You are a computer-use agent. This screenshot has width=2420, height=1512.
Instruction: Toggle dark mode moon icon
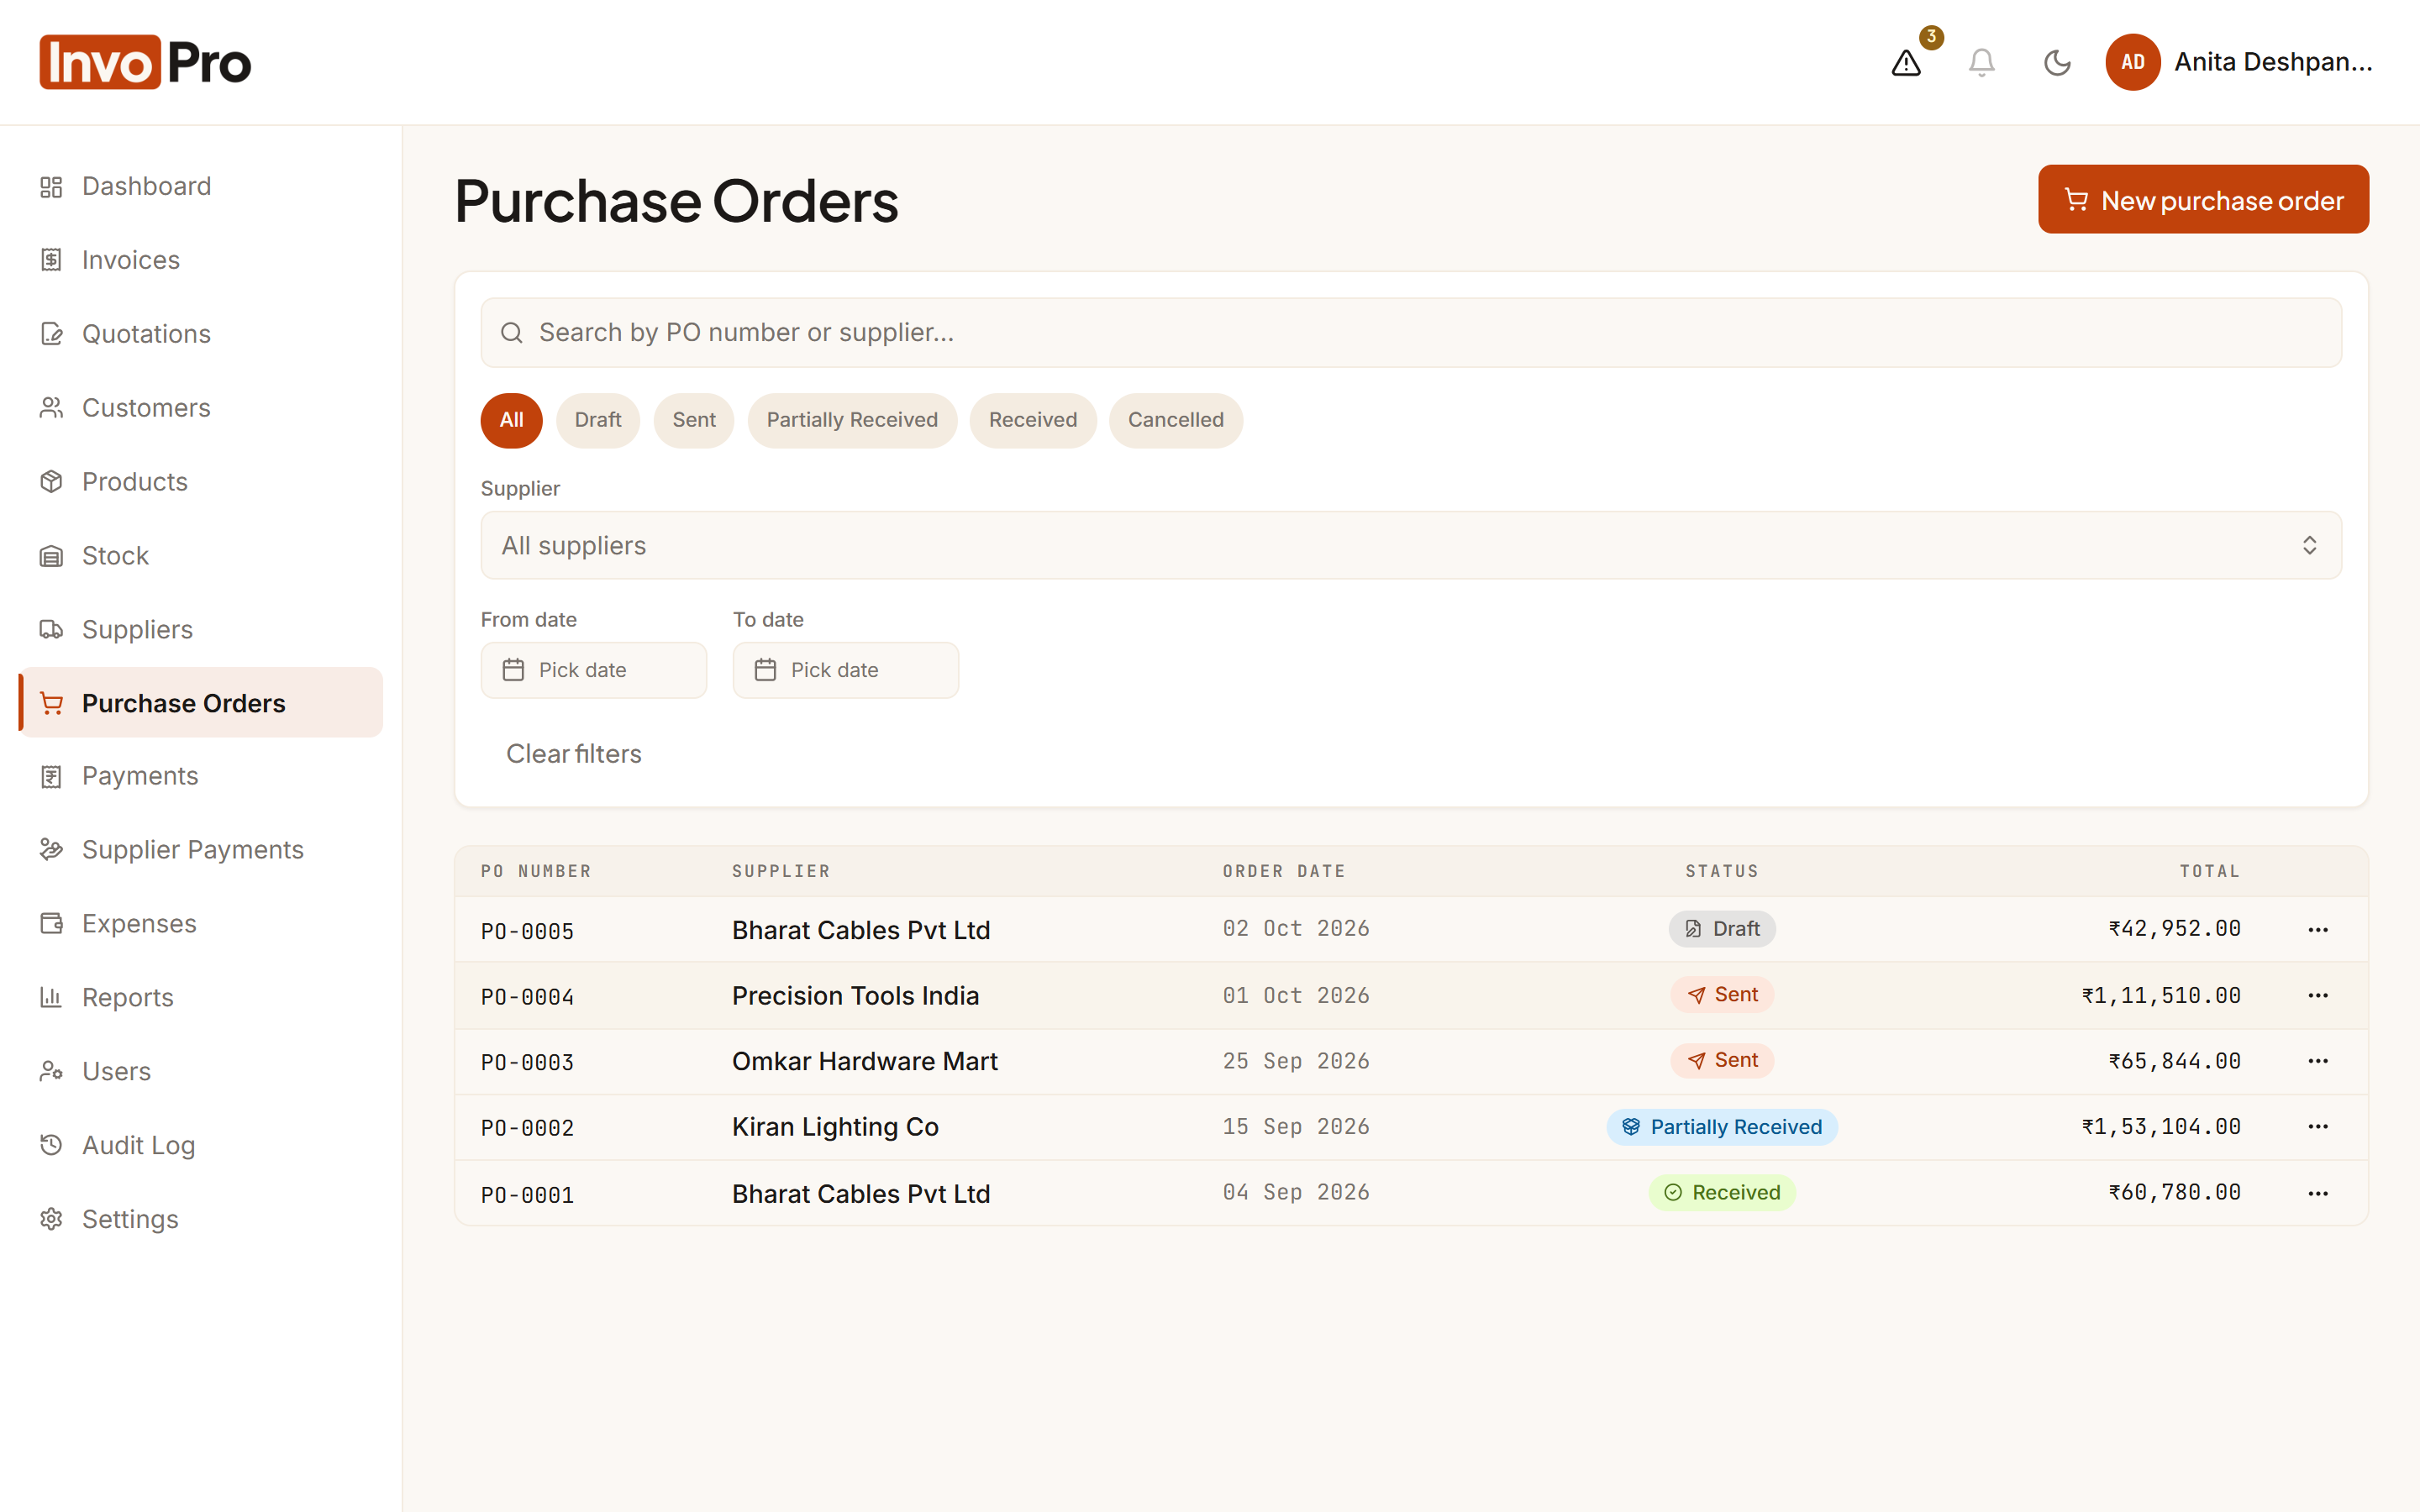(2057, 63)
